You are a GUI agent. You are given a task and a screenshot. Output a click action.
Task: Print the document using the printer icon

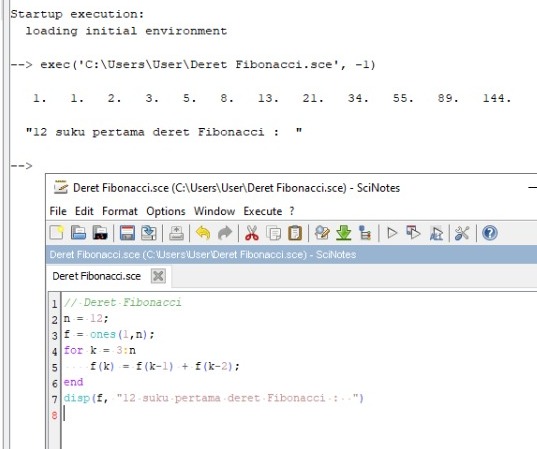tap(176, 233)
